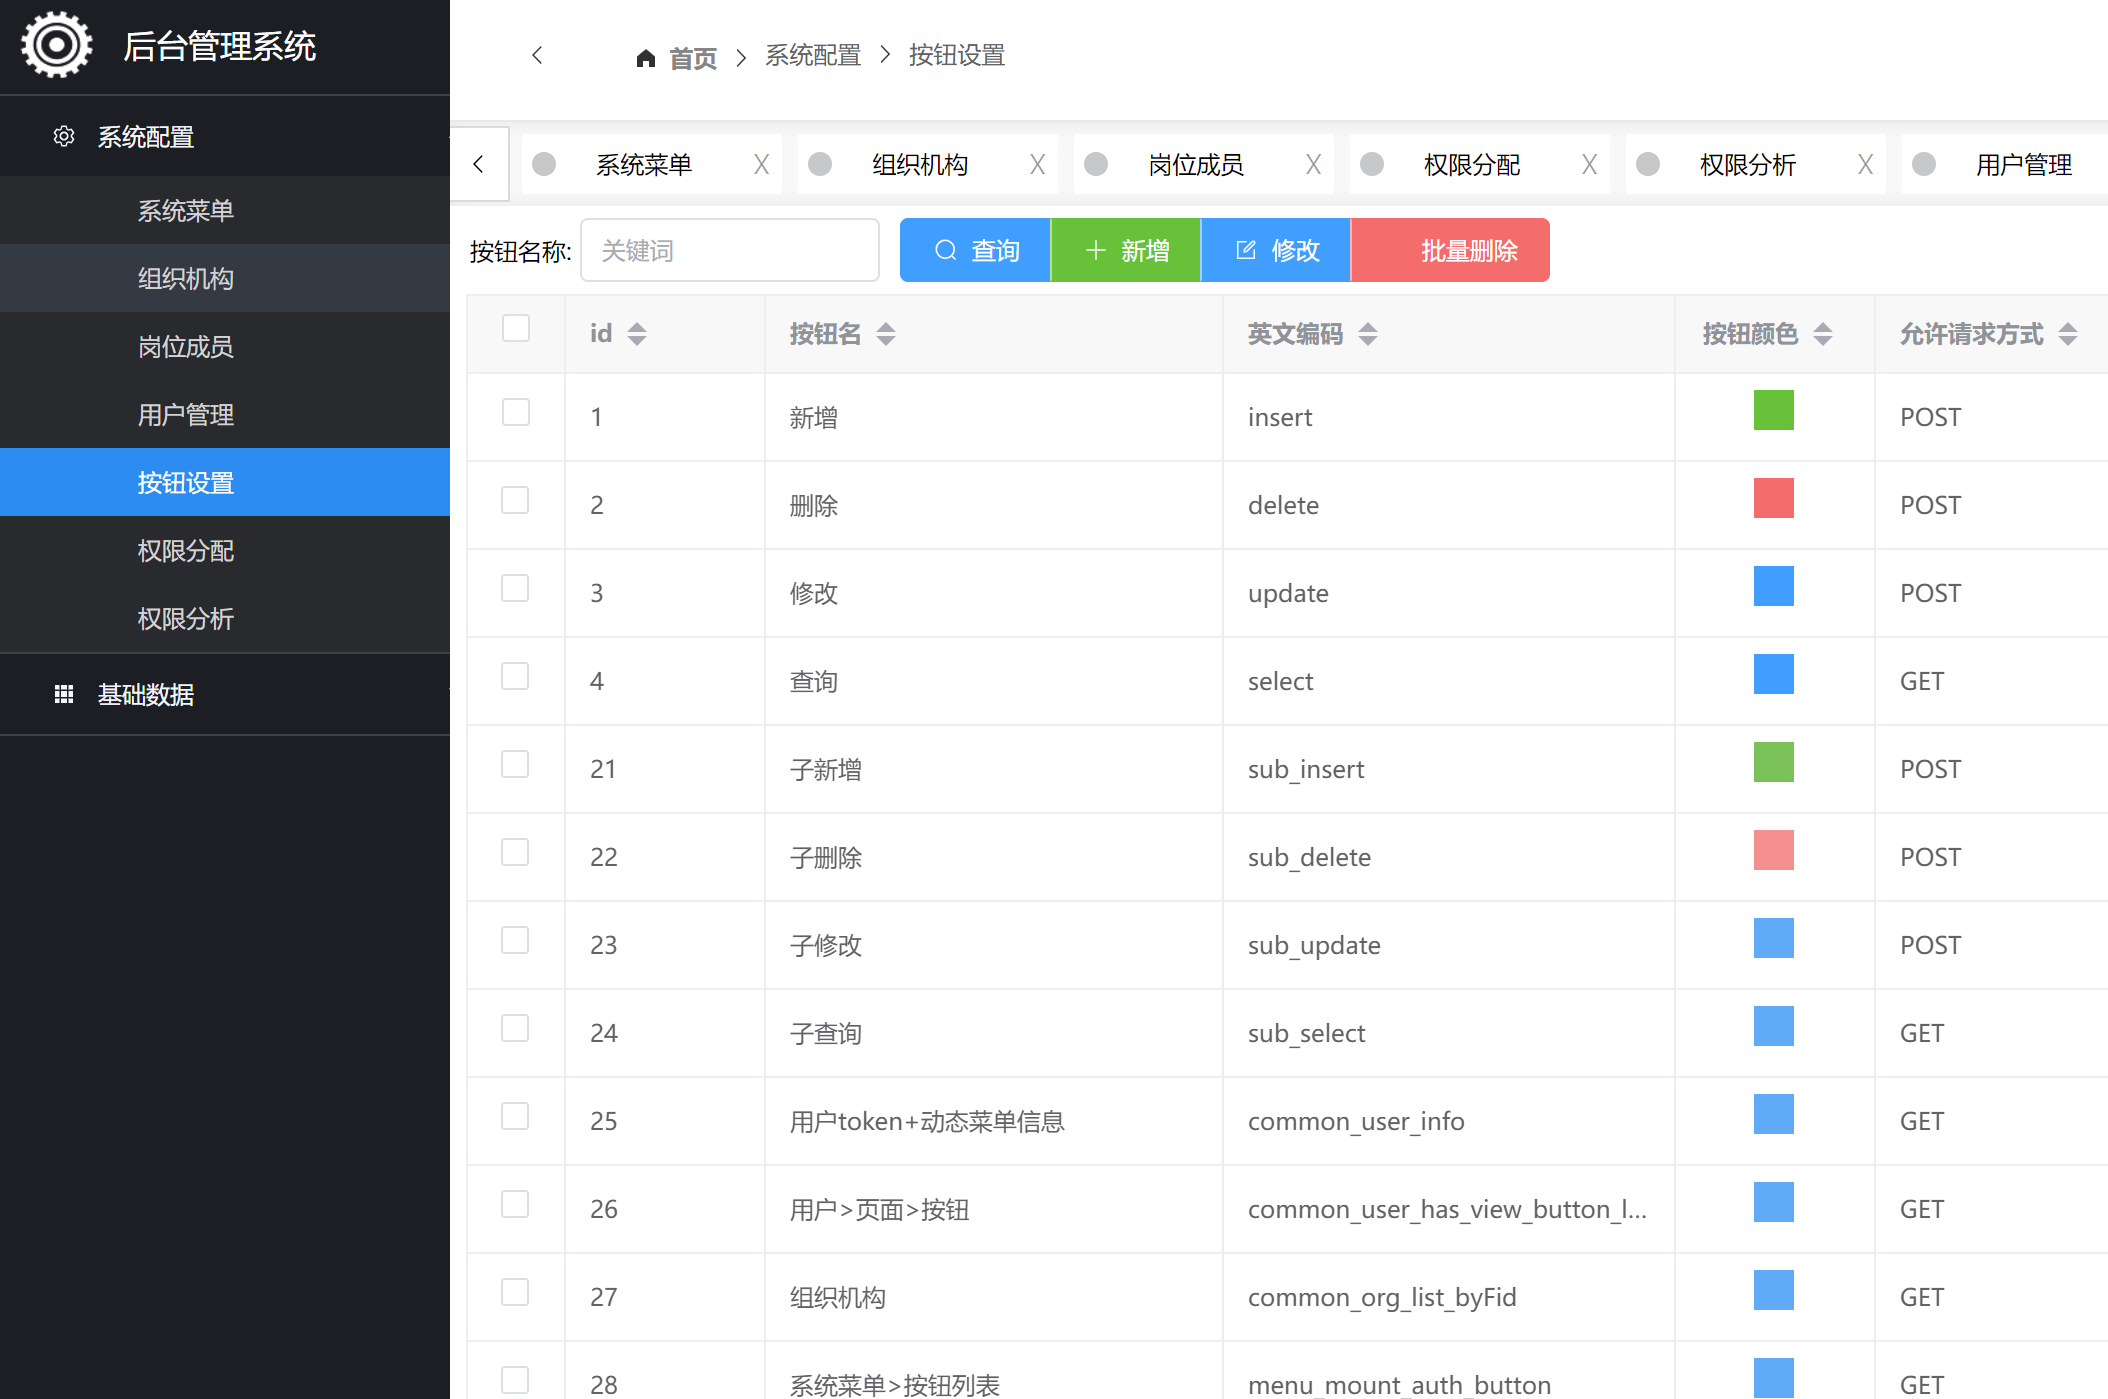Screen dimensions: 2108x1399
Task: Sort by 英文编码 column arrows
Action: pyautogui.click(x=1368, y=334)
